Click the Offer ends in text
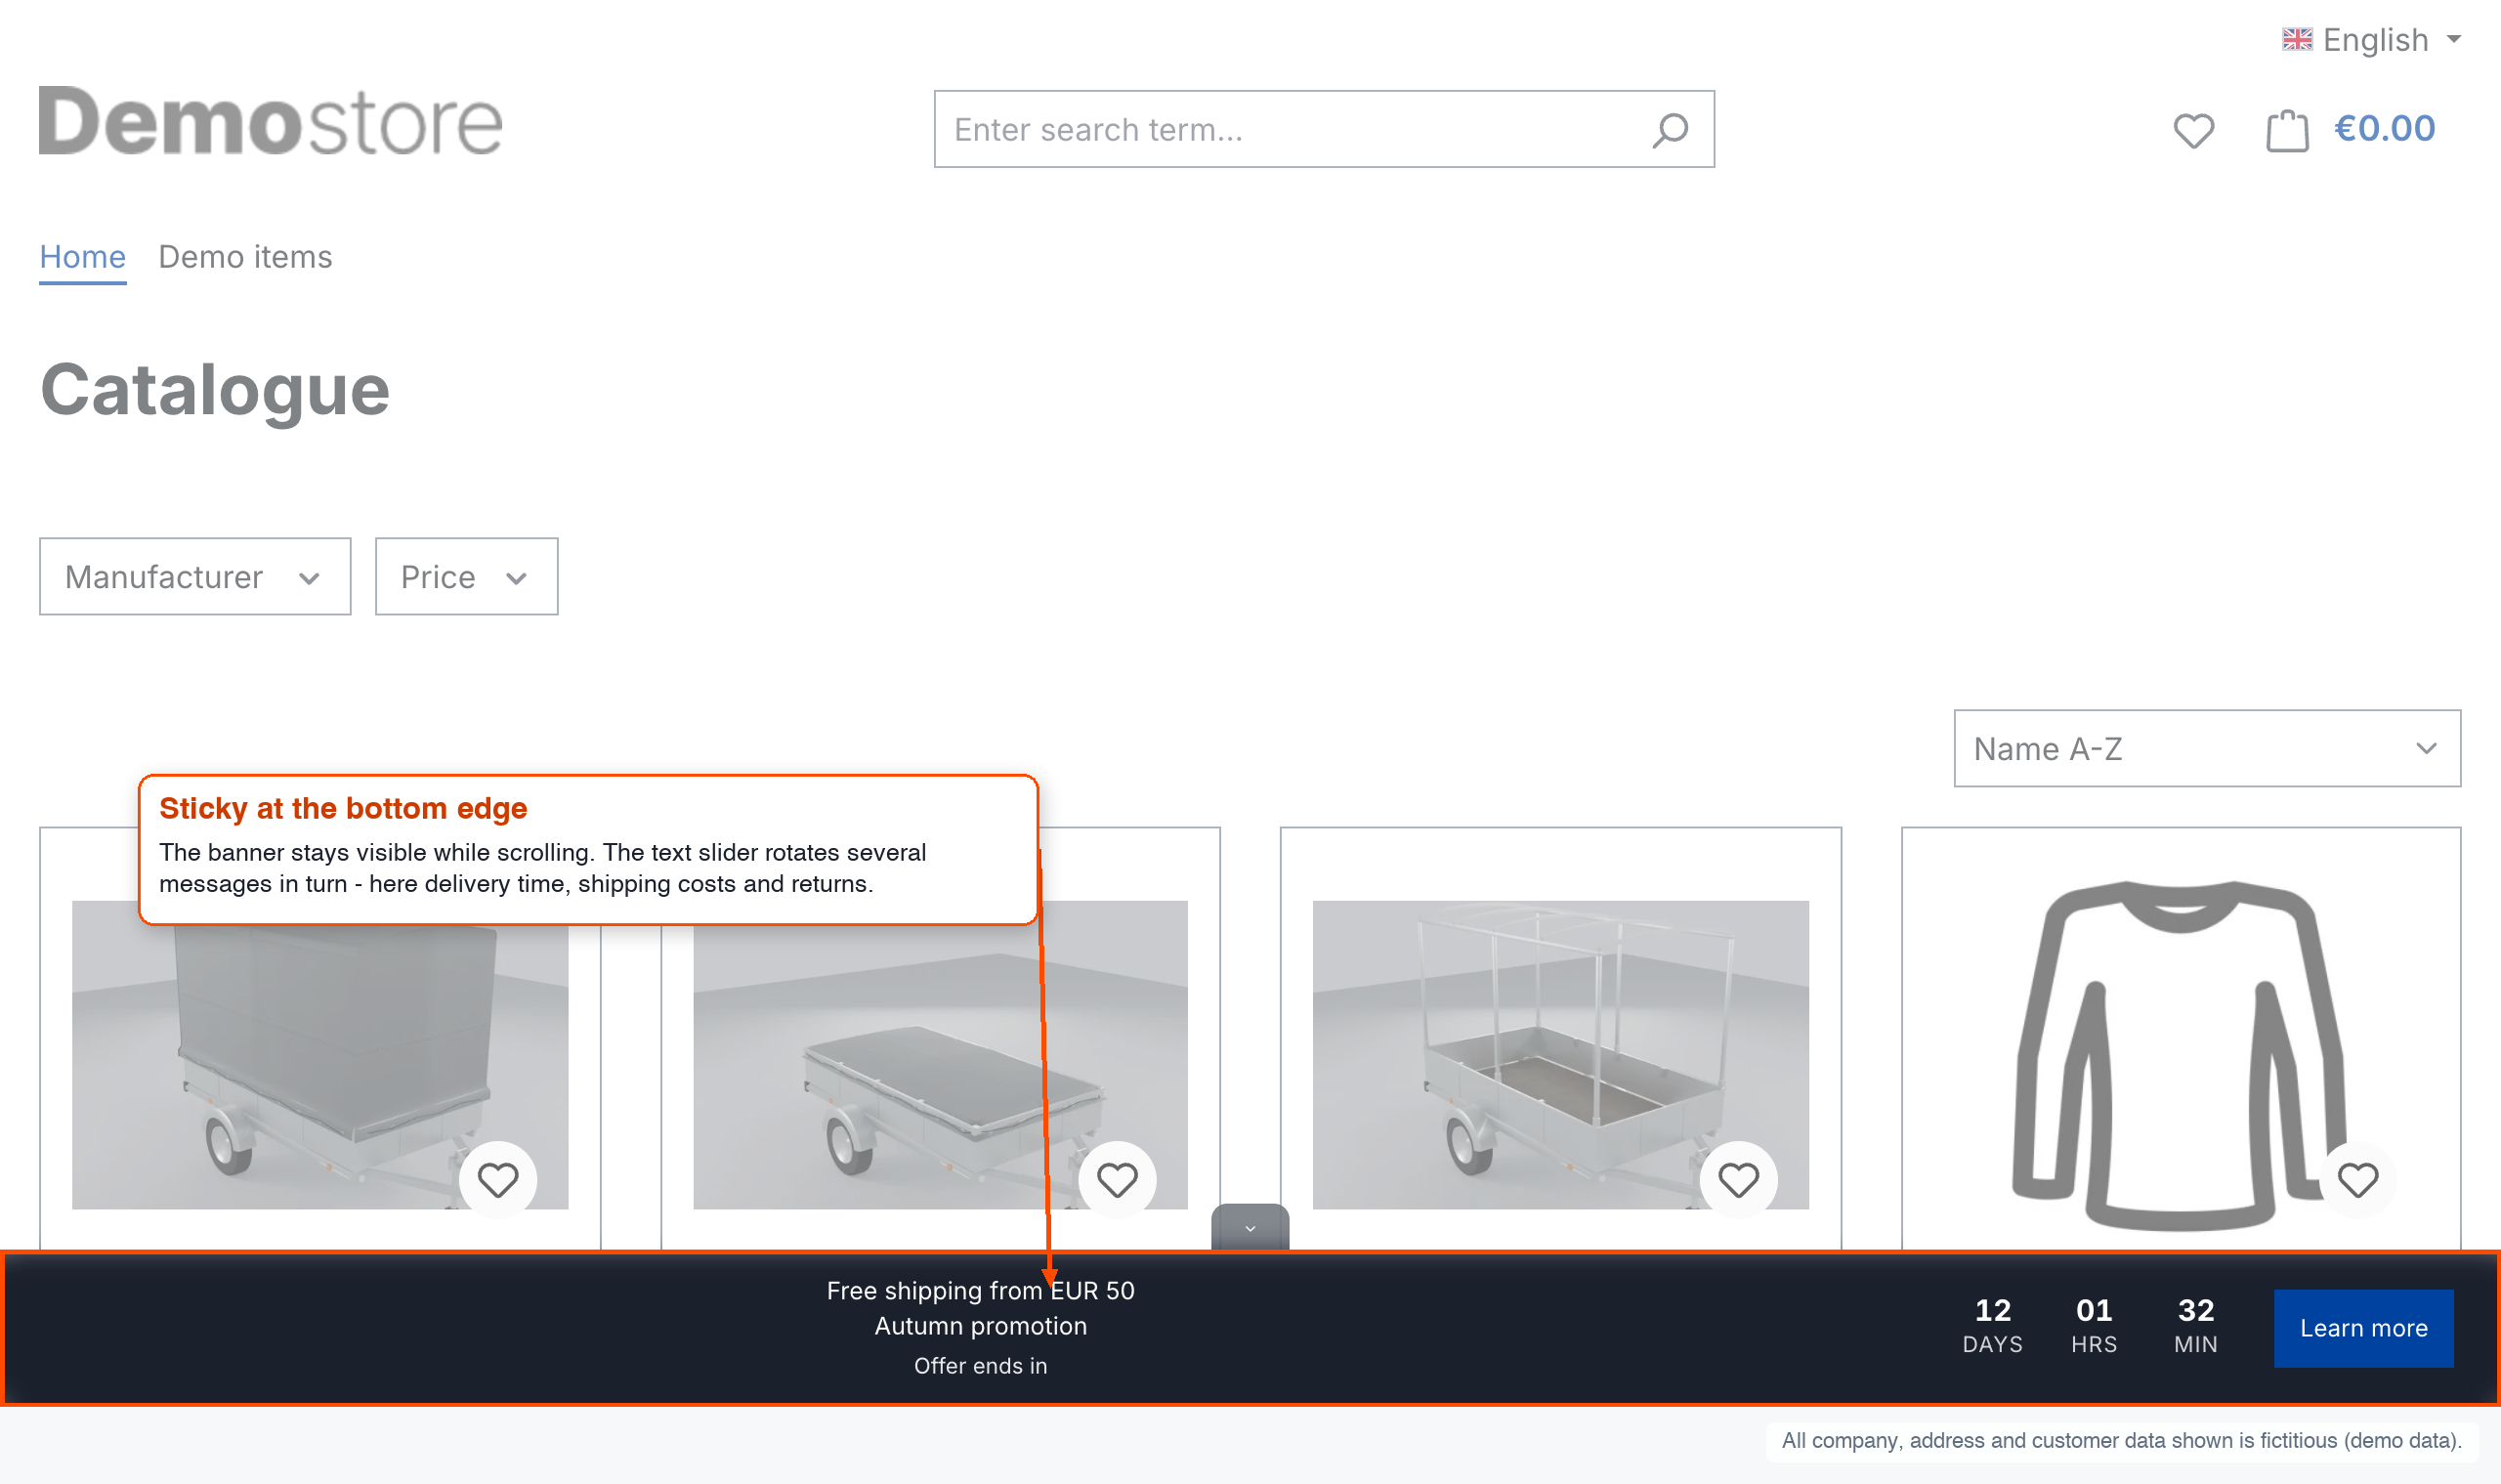This screenshot has width=2501, height=1484. 980,1366
